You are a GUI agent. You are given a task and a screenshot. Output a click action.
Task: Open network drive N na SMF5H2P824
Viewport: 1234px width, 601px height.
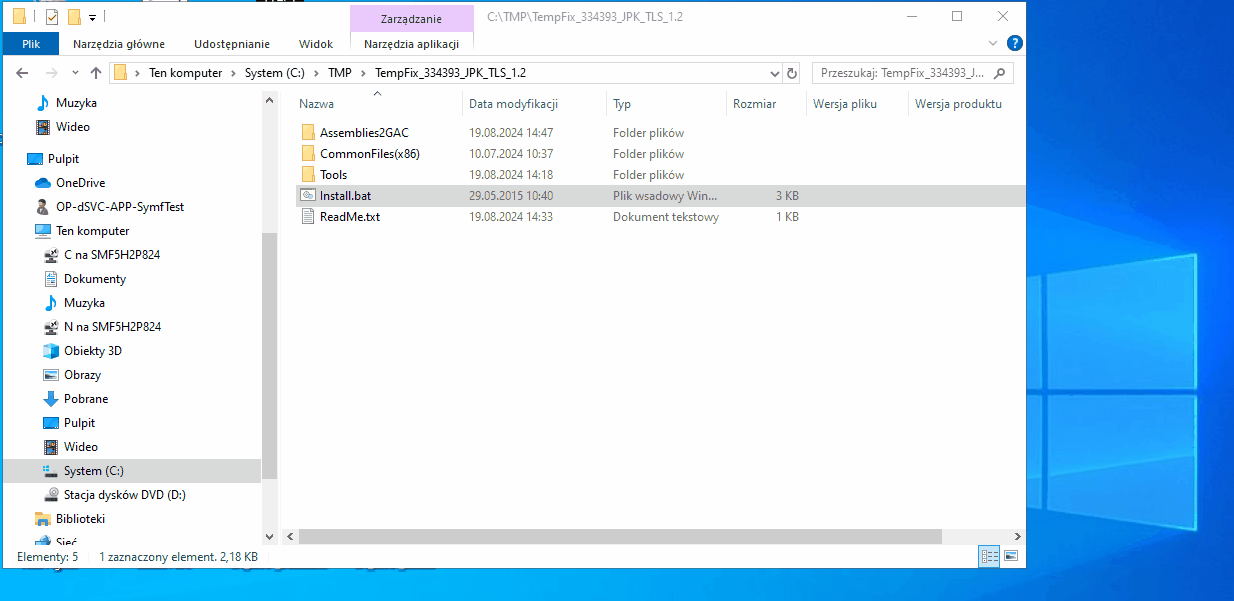(x=112, y=327)
